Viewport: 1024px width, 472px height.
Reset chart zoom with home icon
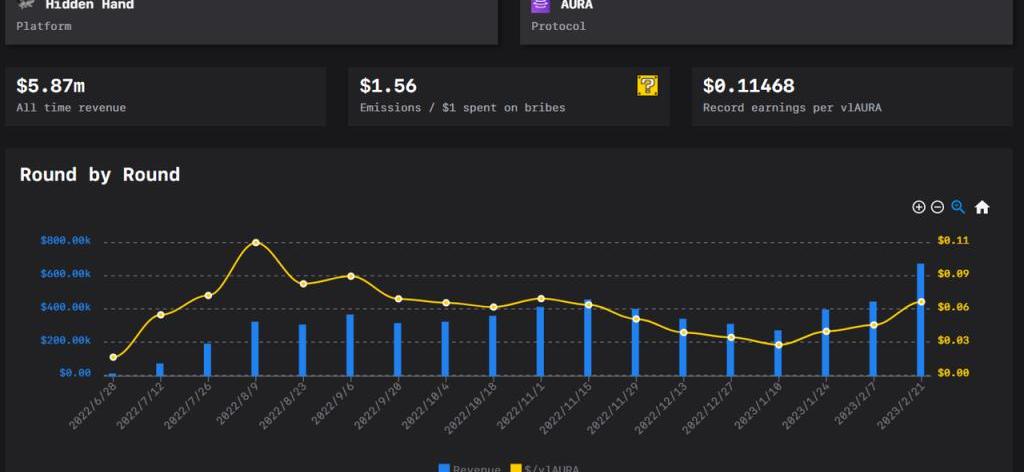point(982,207)
